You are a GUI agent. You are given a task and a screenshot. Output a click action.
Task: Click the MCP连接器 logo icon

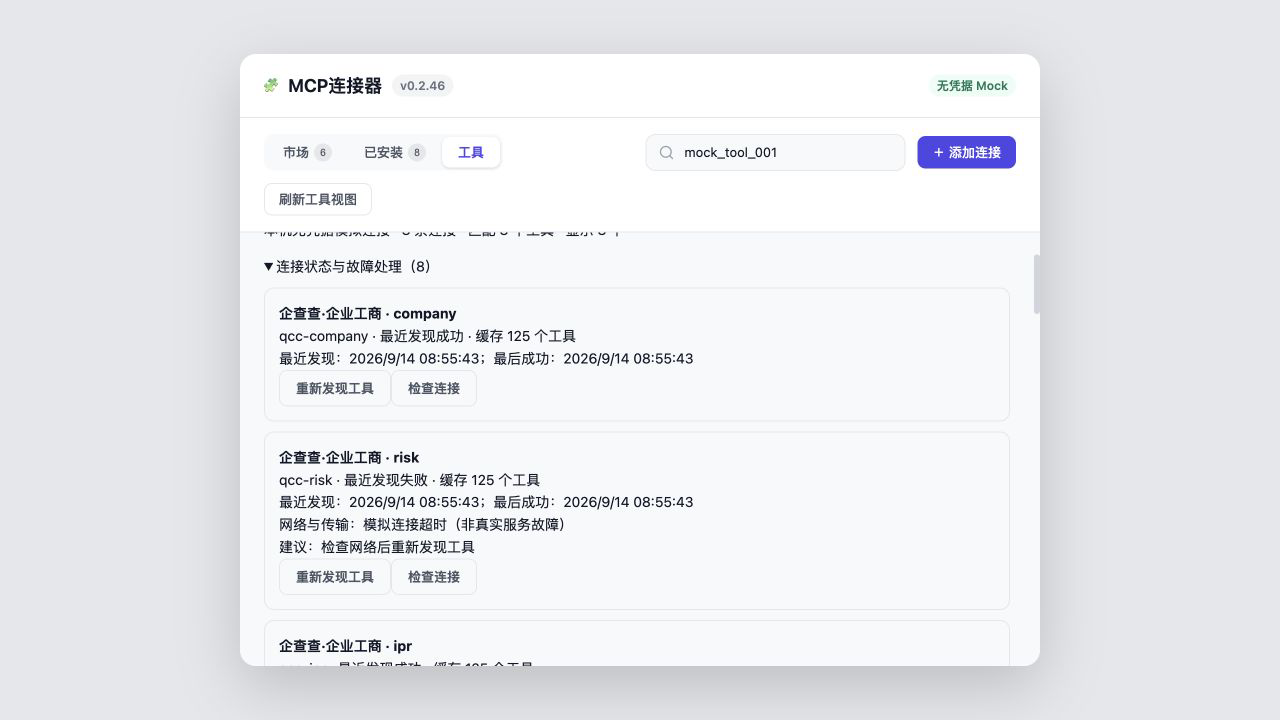click(271, 86)
